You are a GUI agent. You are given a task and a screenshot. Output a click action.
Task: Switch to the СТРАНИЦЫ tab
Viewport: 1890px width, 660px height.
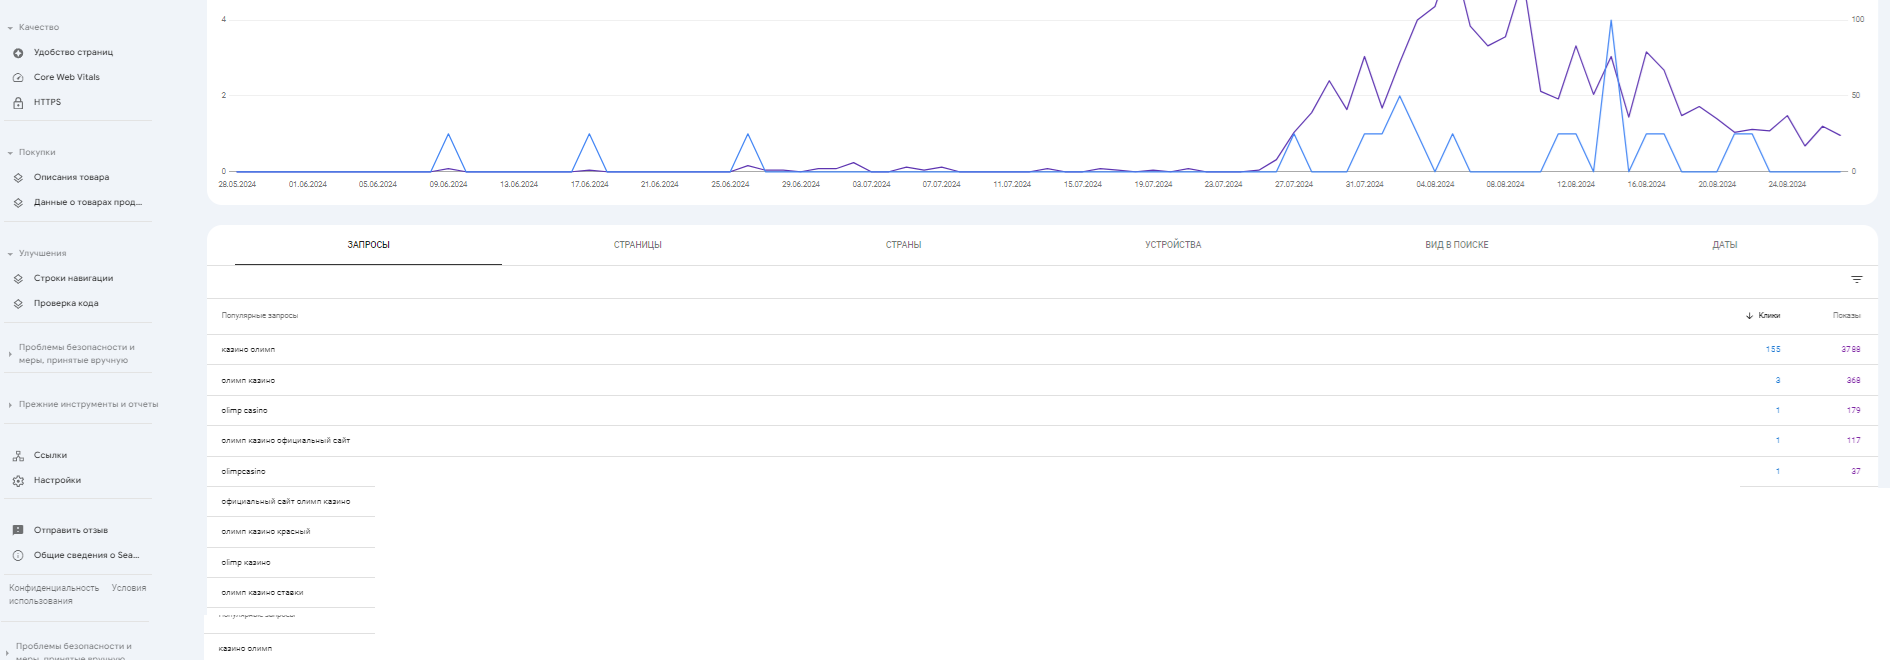pos(638,245)
